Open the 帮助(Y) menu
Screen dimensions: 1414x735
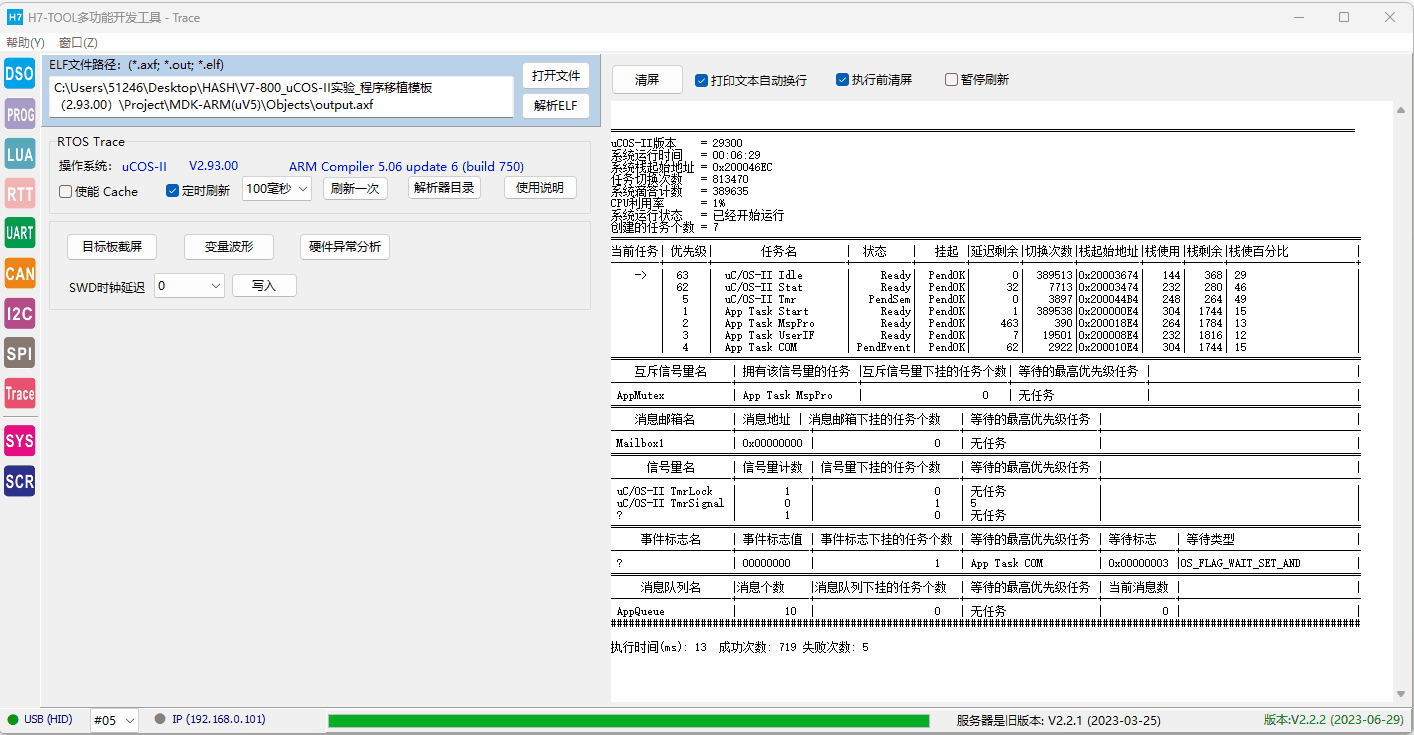25,43
